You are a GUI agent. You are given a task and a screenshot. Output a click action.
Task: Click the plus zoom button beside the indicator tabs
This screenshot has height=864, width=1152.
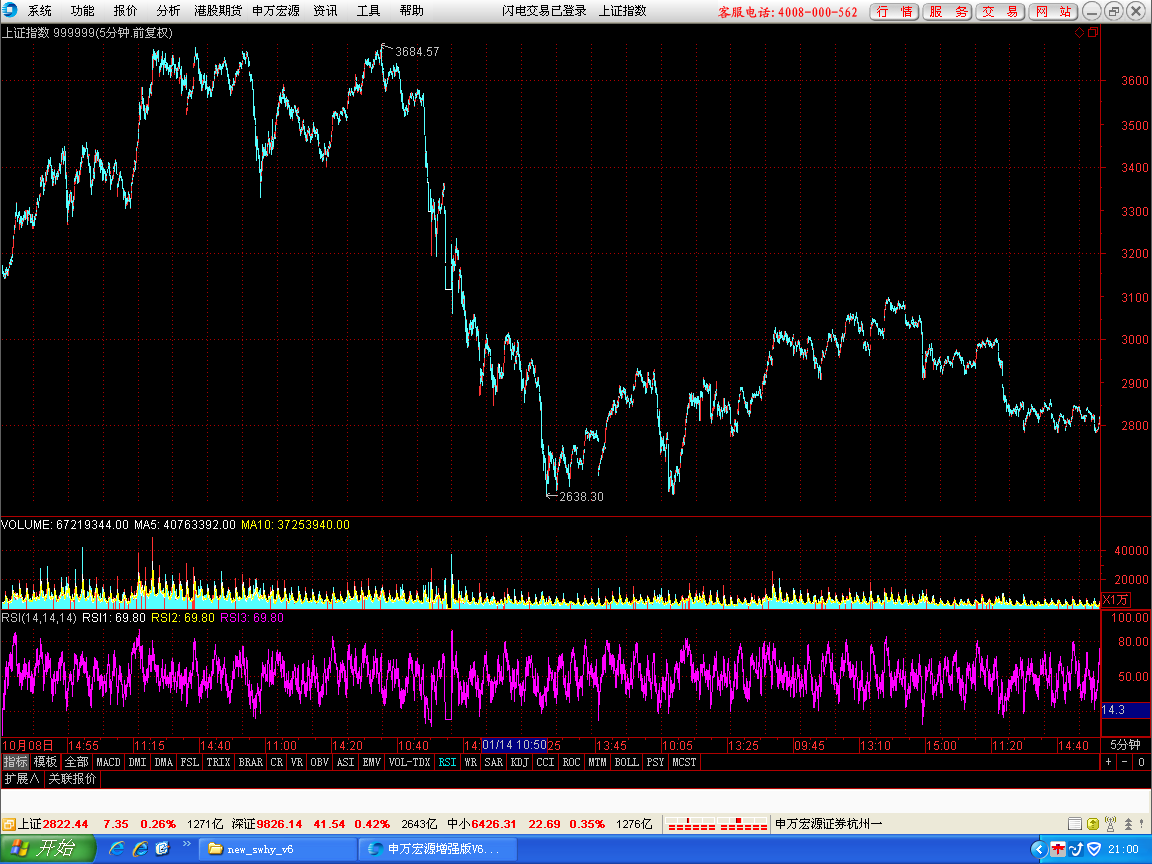[x=1109, y=762]
